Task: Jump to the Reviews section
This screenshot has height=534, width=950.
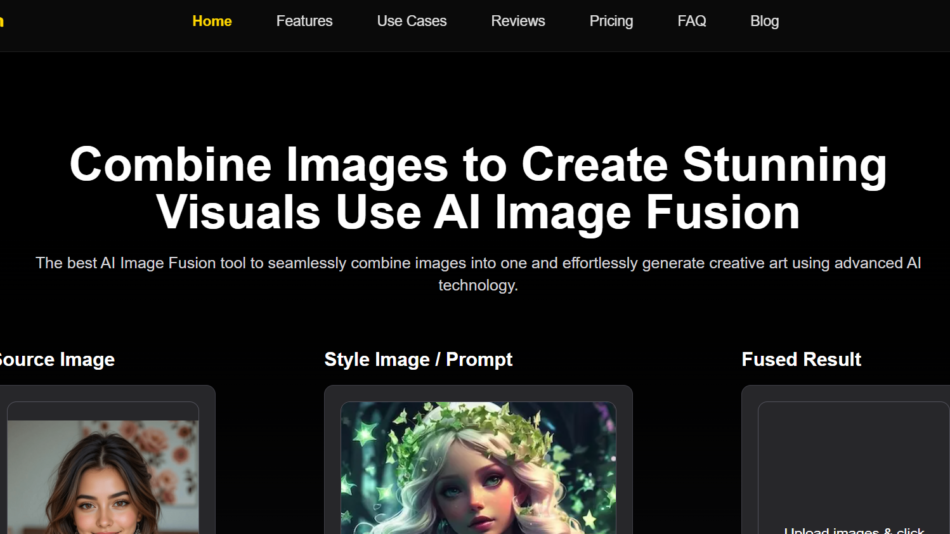Action: (518, 21)
